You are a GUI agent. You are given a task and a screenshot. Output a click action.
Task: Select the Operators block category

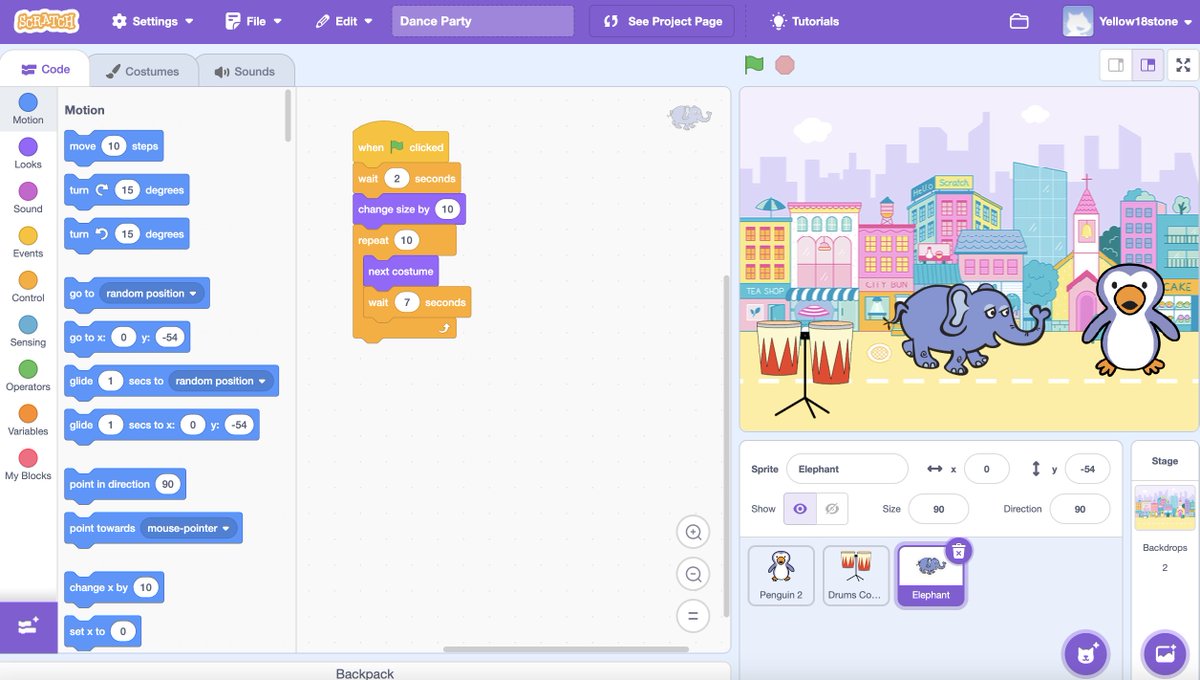pos(28,375)
